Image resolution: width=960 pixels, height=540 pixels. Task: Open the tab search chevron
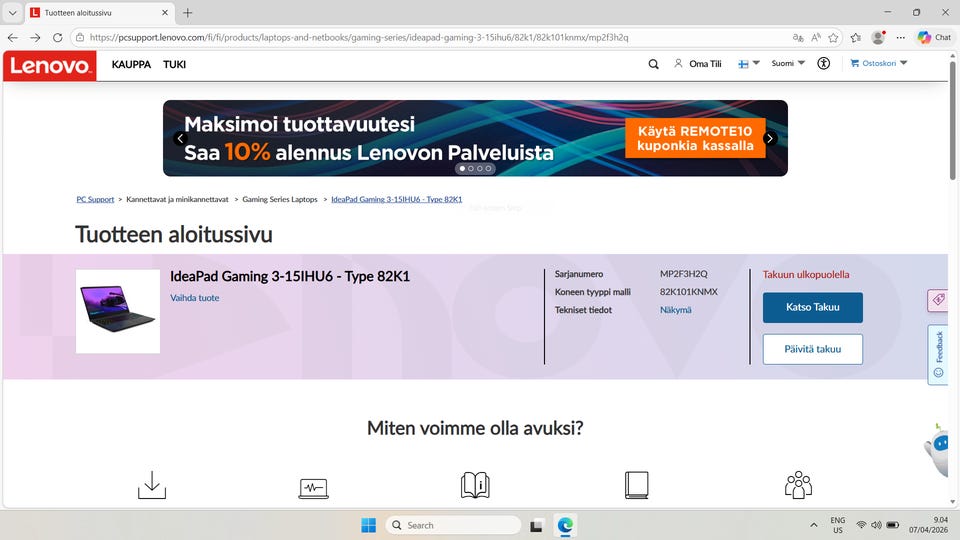(x=12, y=12)
